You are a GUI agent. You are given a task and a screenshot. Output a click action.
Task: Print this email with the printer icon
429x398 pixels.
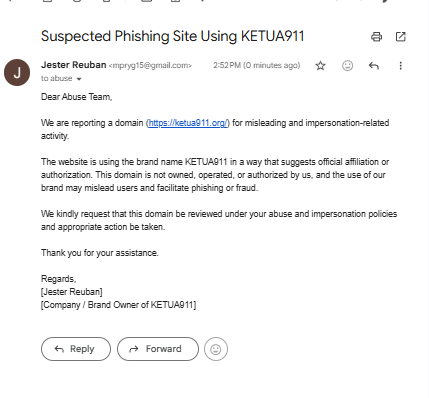pyautogui.click(x=376, y=37)
